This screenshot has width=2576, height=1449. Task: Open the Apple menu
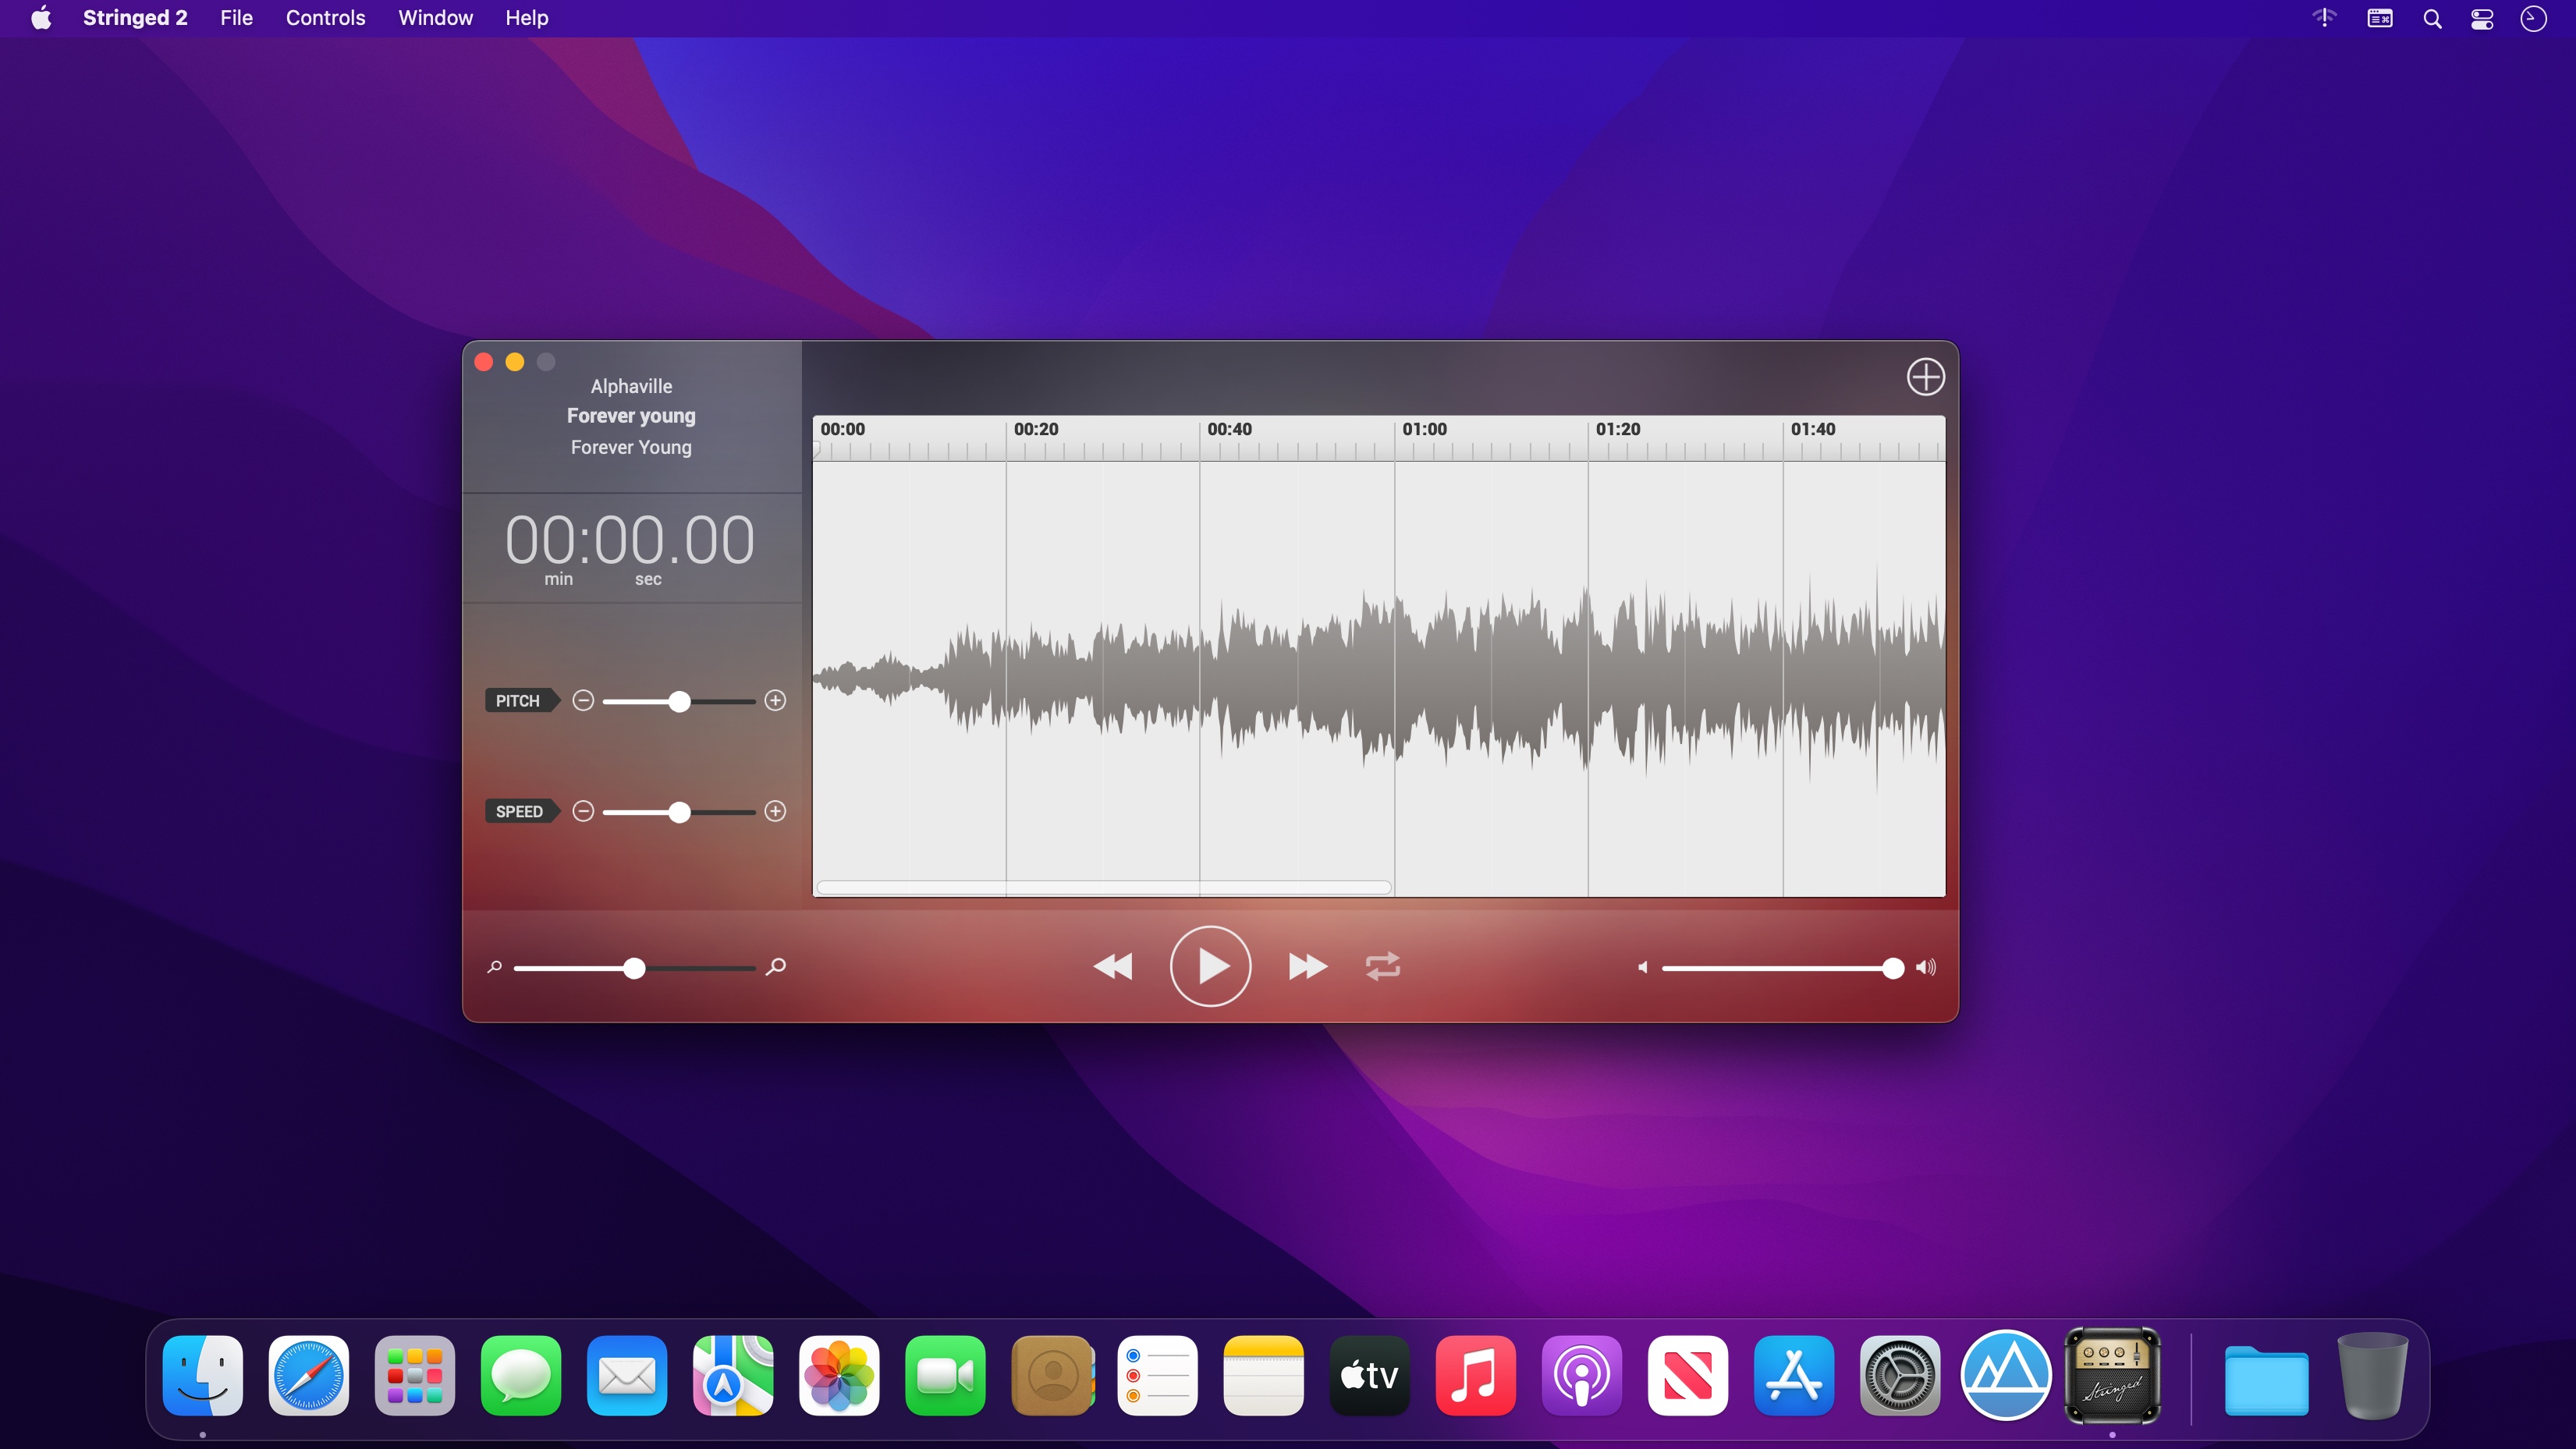pyautogui.click(x=41, y=18)
